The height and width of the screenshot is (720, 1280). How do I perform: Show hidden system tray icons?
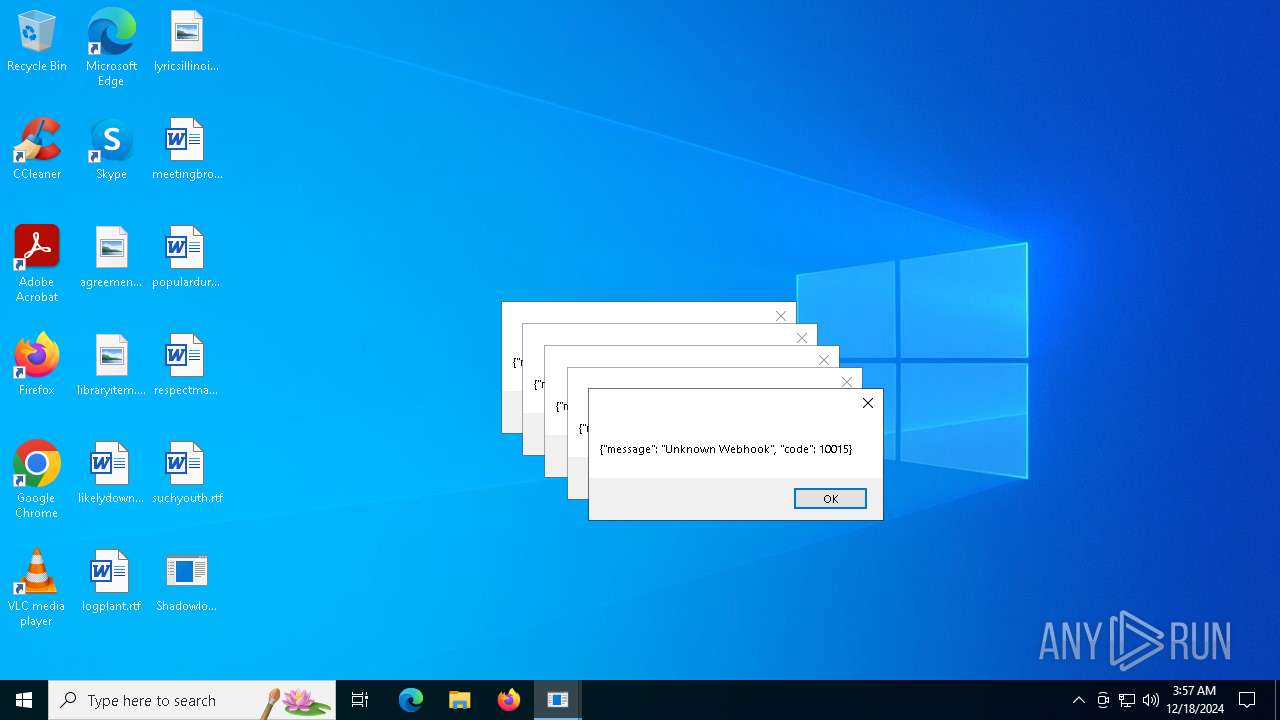(x=1079, y=700)
